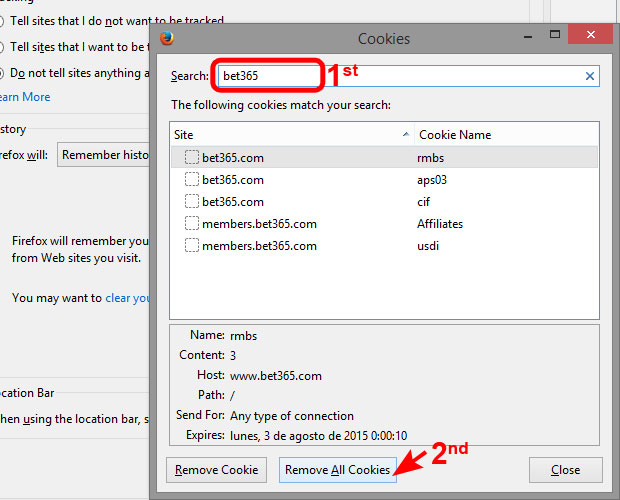Close the Cookies dialog with Close button
This screenshot has width=620, height=500.
[x=566, y=470]
